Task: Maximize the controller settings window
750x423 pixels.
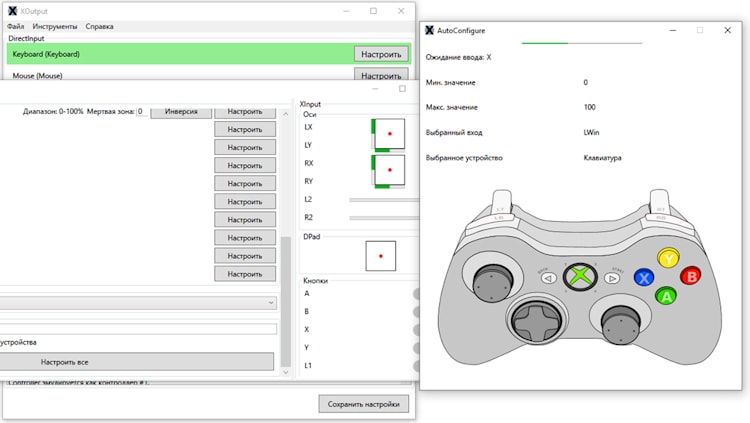Action: click(402, 89)
